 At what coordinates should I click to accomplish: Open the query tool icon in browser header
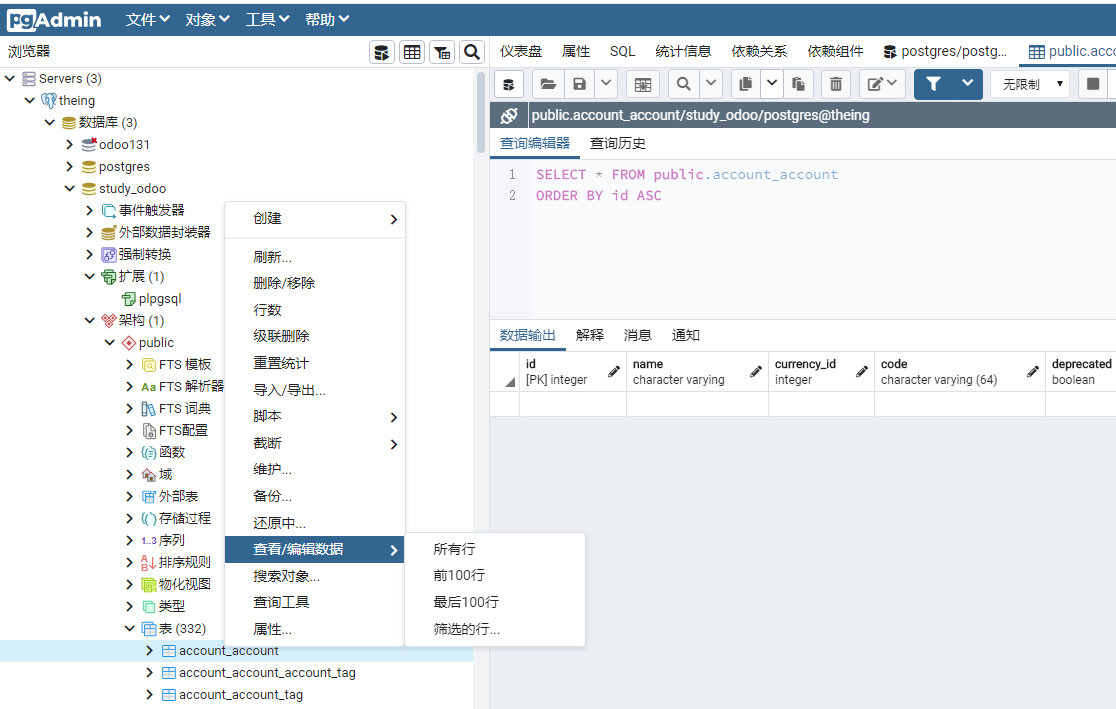tap(382, 52)
